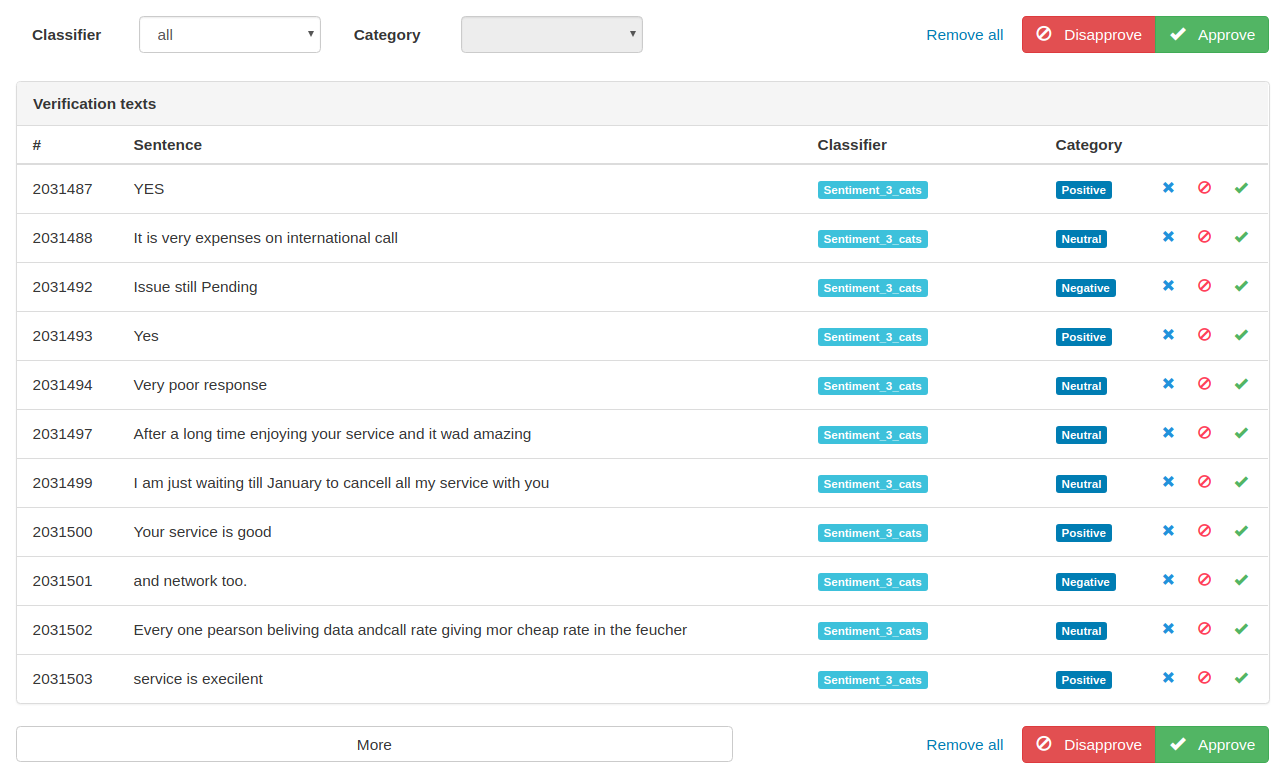
Task: Click the Neutral badge in row 2031488
Action: pos(1081,239)
